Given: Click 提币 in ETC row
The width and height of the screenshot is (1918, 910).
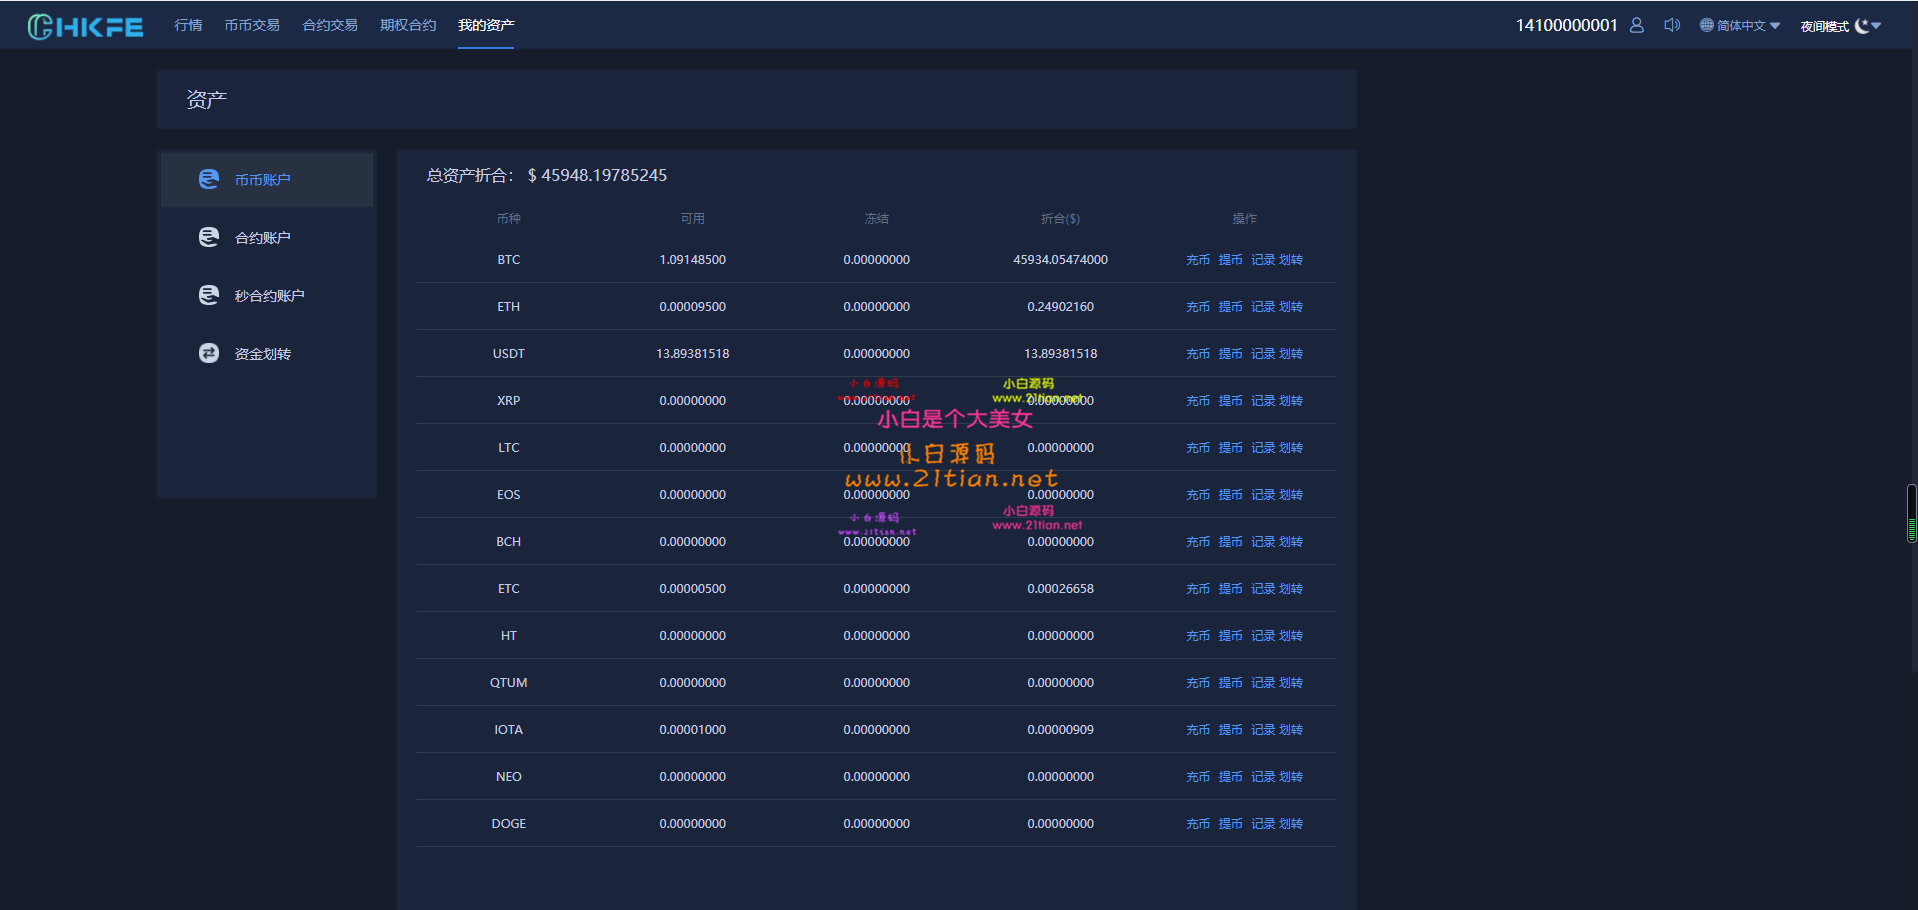Looking at the screenshot, I should [x=1230, y=589].
